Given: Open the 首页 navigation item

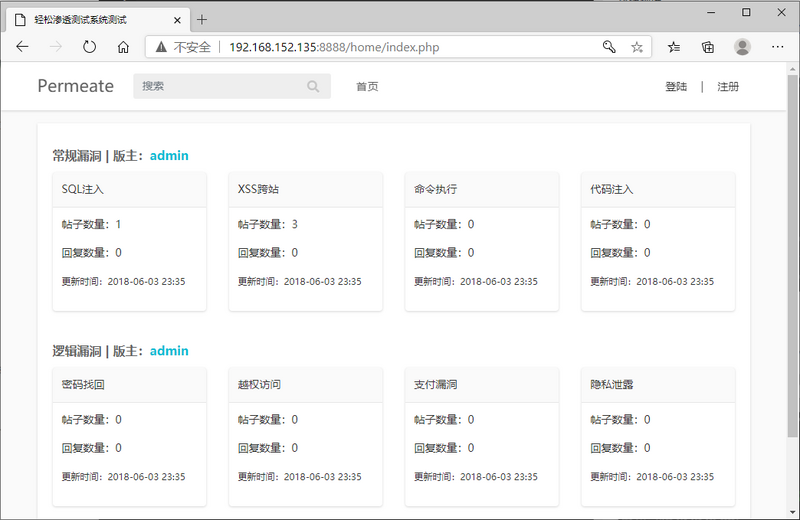Looking at the screenshot, I should click(367, 86).
